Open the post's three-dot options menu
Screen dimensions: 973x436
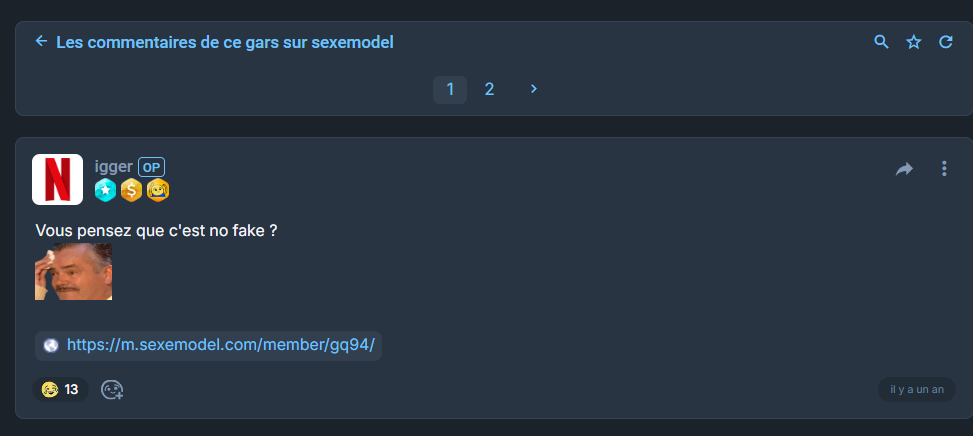click(944, 169)
